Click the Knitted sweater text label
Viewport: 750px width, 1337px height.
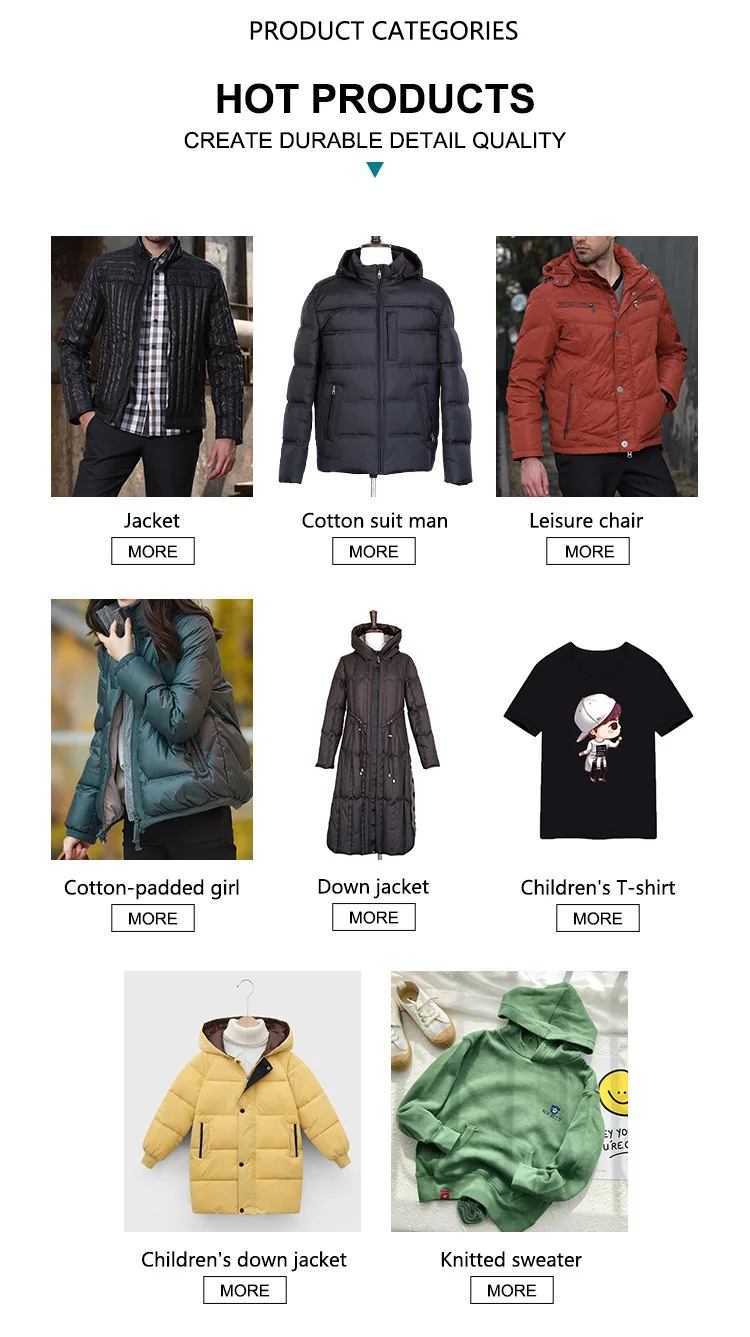pyautogui.click(x=511, y=1260)
